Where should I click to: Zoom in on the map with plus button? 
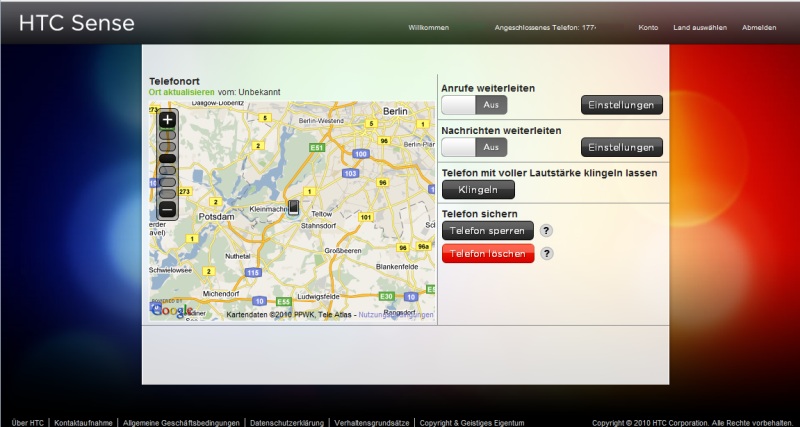(167, 119)
